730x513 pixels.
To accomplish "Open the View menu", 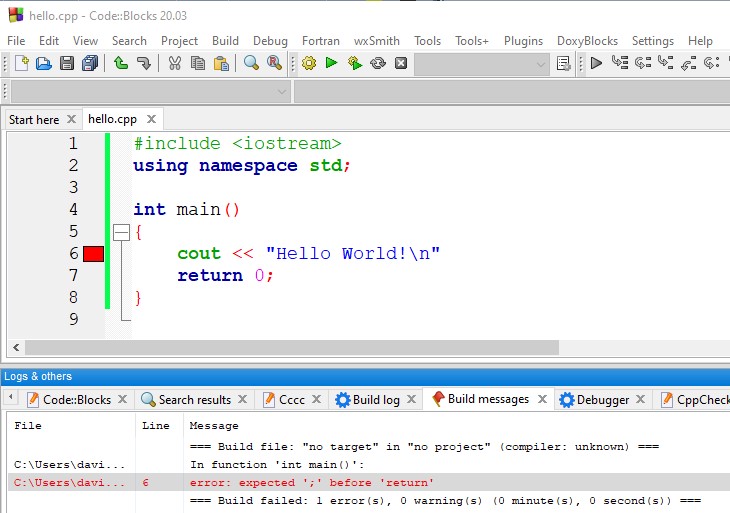I will pos(85,41).
